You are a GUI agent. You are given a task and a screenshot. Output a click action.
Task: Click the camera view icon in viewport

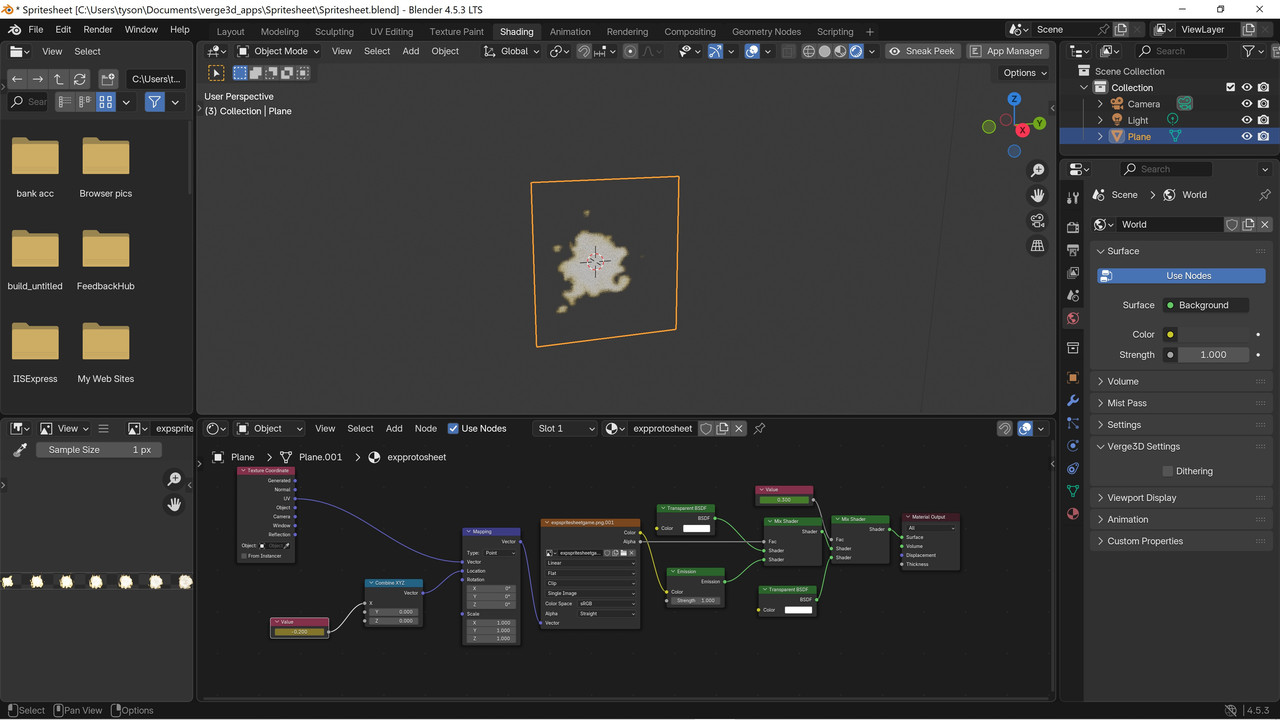(1037, 221)
